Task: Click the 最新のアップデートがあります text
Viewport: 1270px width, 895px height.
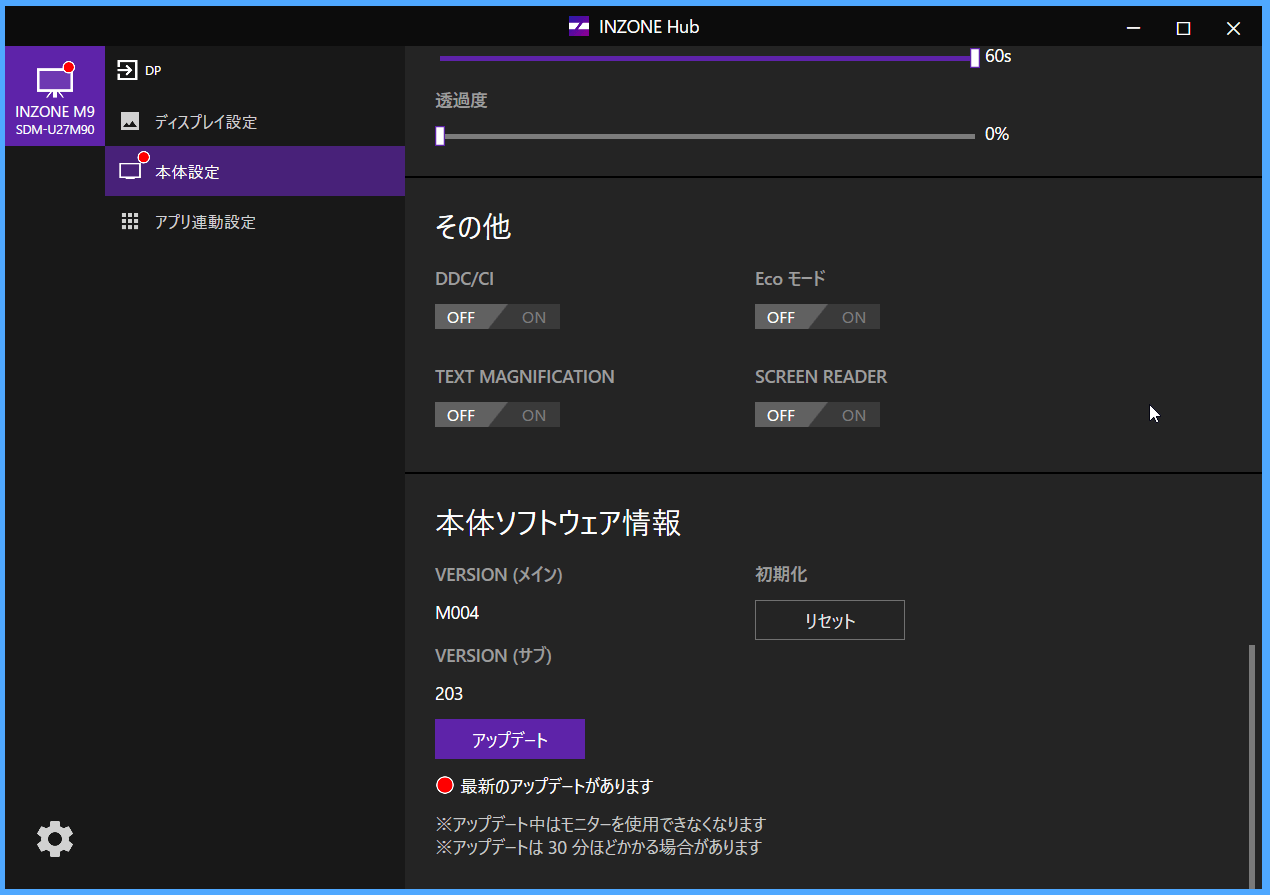Action: [557, 786]
